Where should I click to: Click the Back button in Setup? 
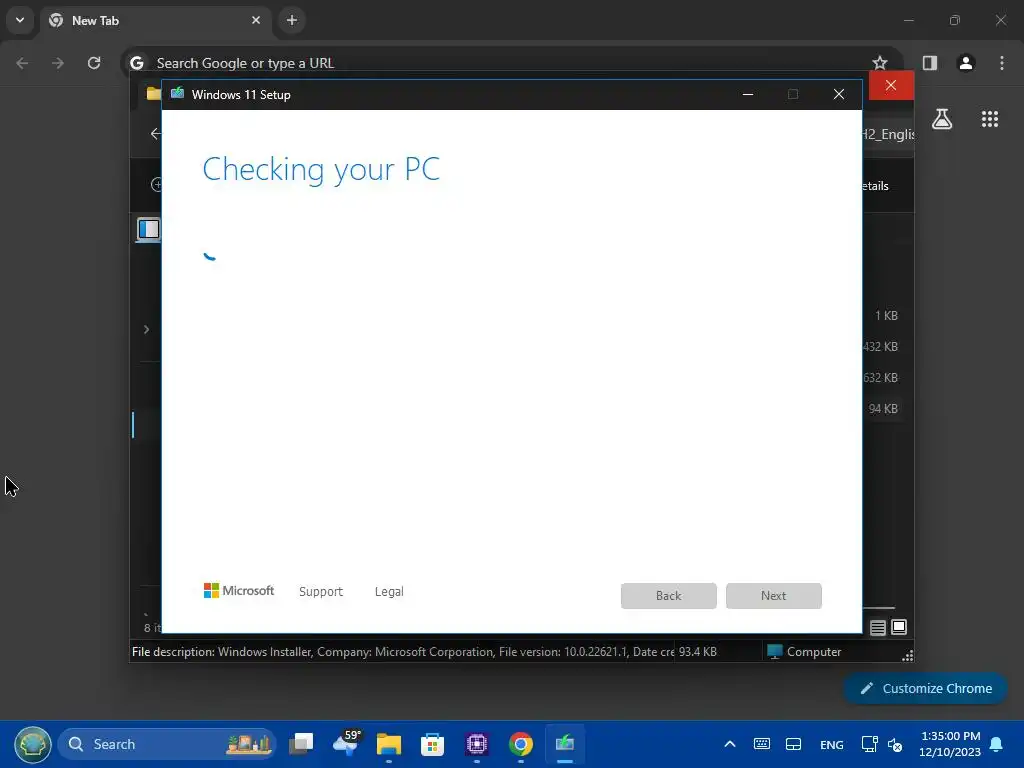(669, 596)
